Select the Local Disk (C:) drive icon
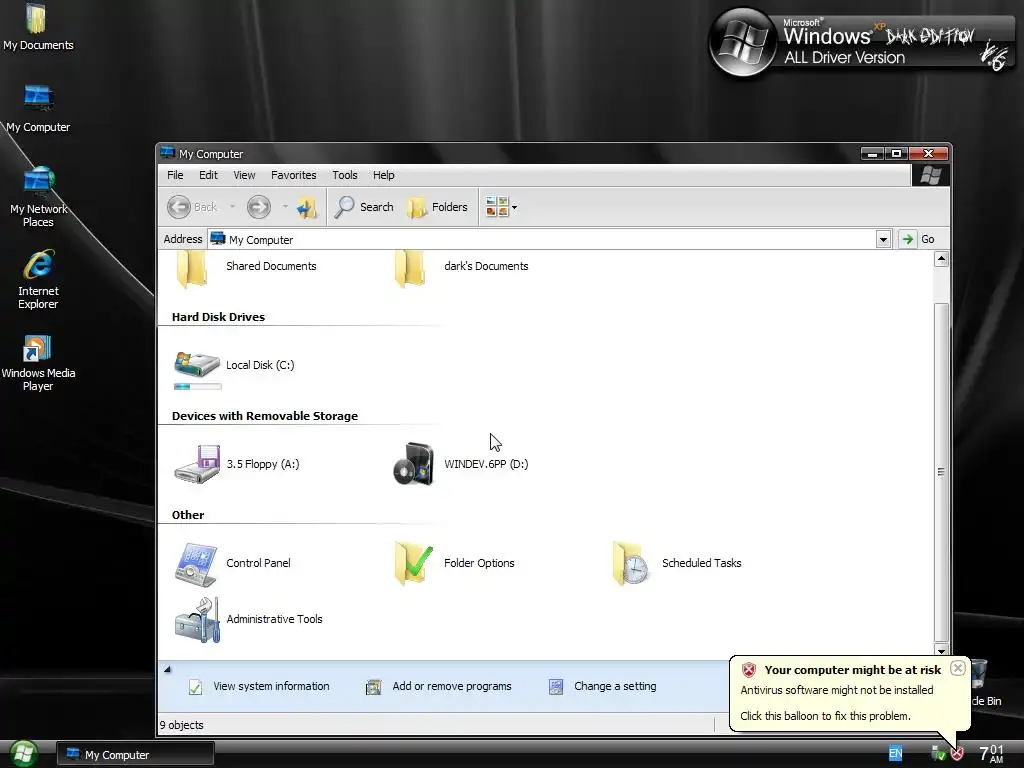 click(197, 364)
